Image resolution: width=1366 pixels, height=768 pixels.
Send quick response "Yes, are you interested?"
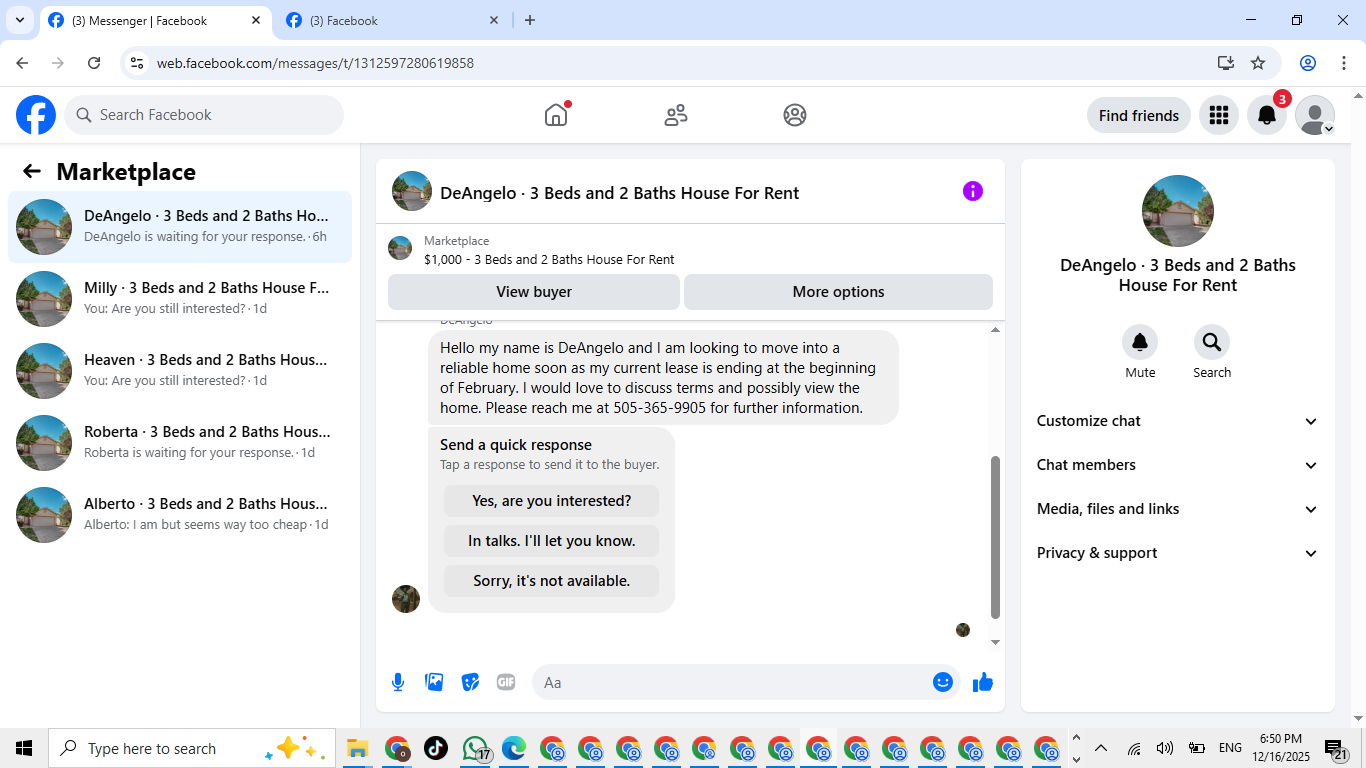pyautogui.click(x=552, y=501)
